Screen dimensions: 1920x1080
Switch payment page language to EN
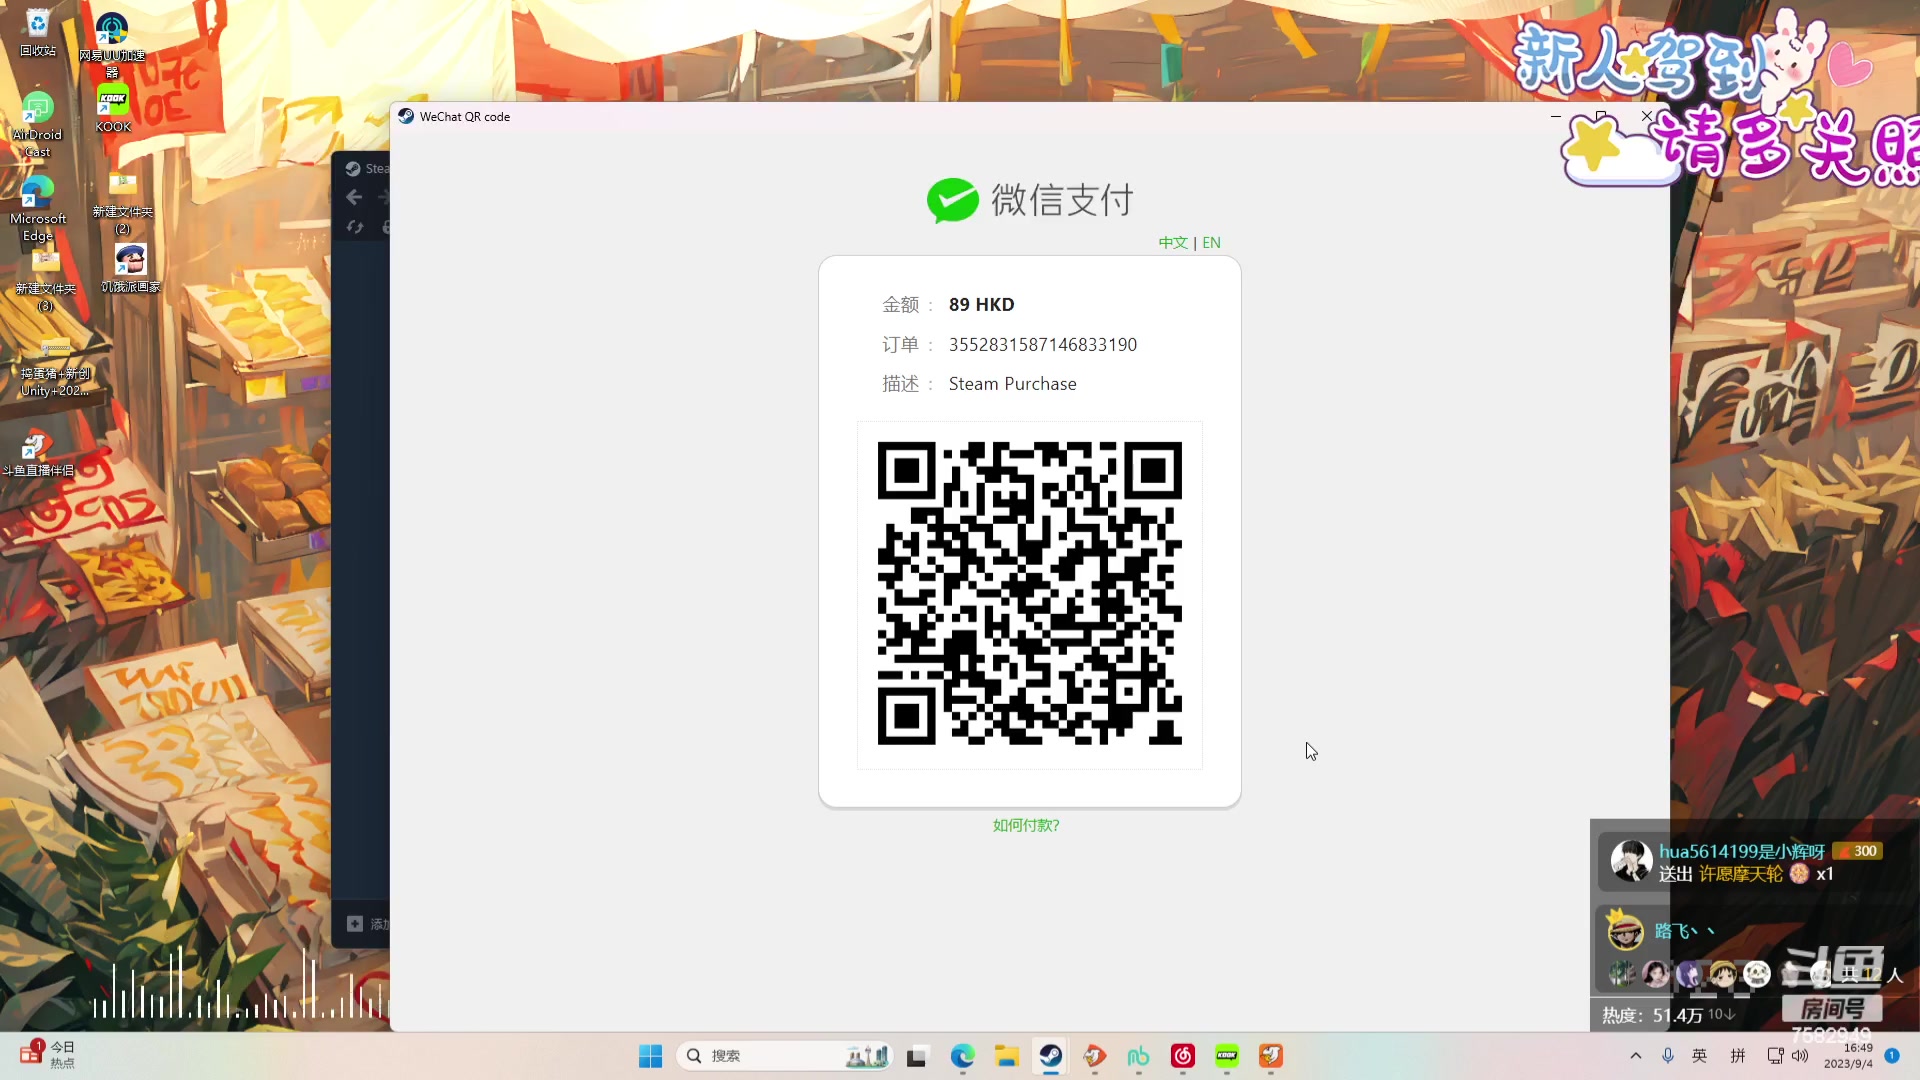[1211, 243]
